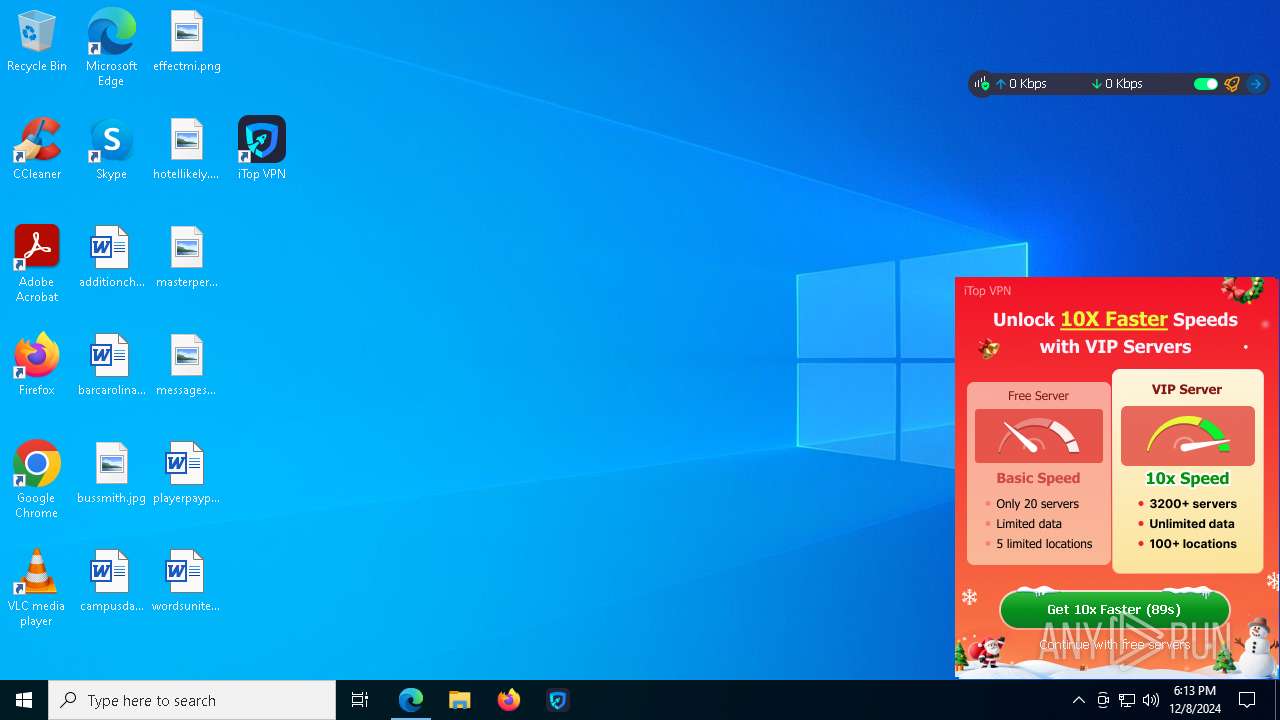Image resolution: width=1280 pixels, height=720 pixels.
Task: Select the barcarolina Word document
Action: [x=111, y=366]
